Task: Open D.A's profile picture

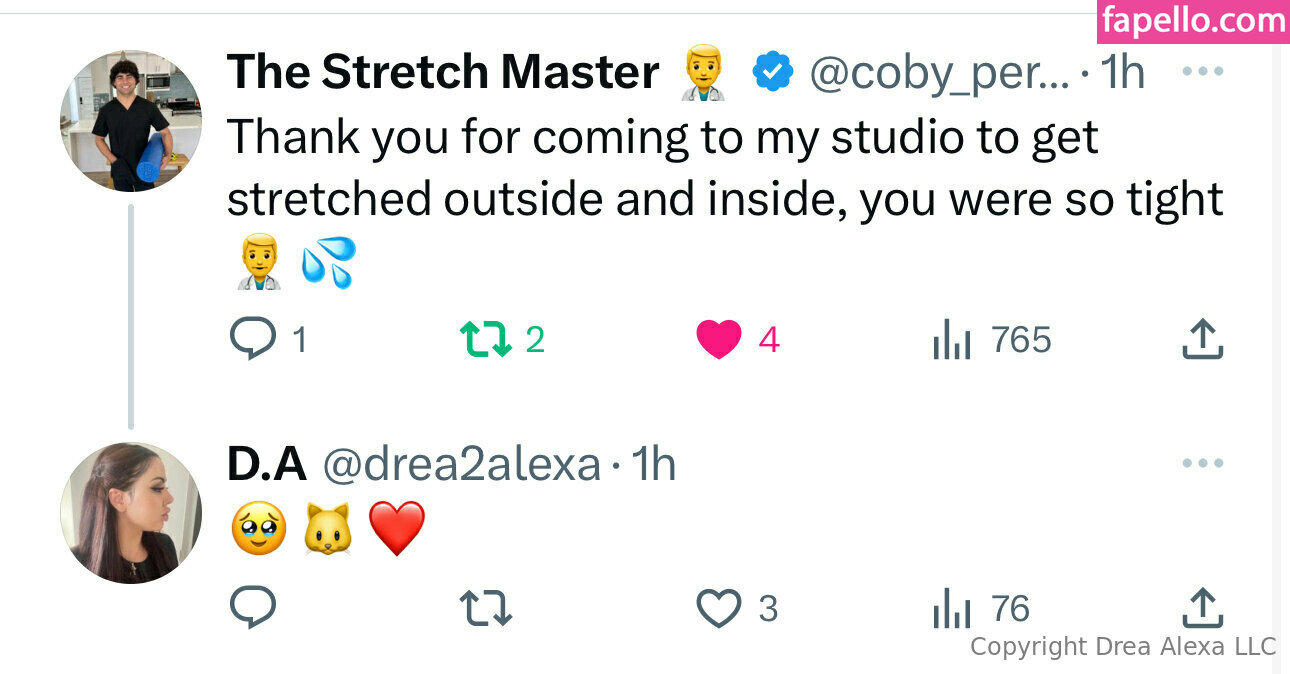Action: click(130, 513)
